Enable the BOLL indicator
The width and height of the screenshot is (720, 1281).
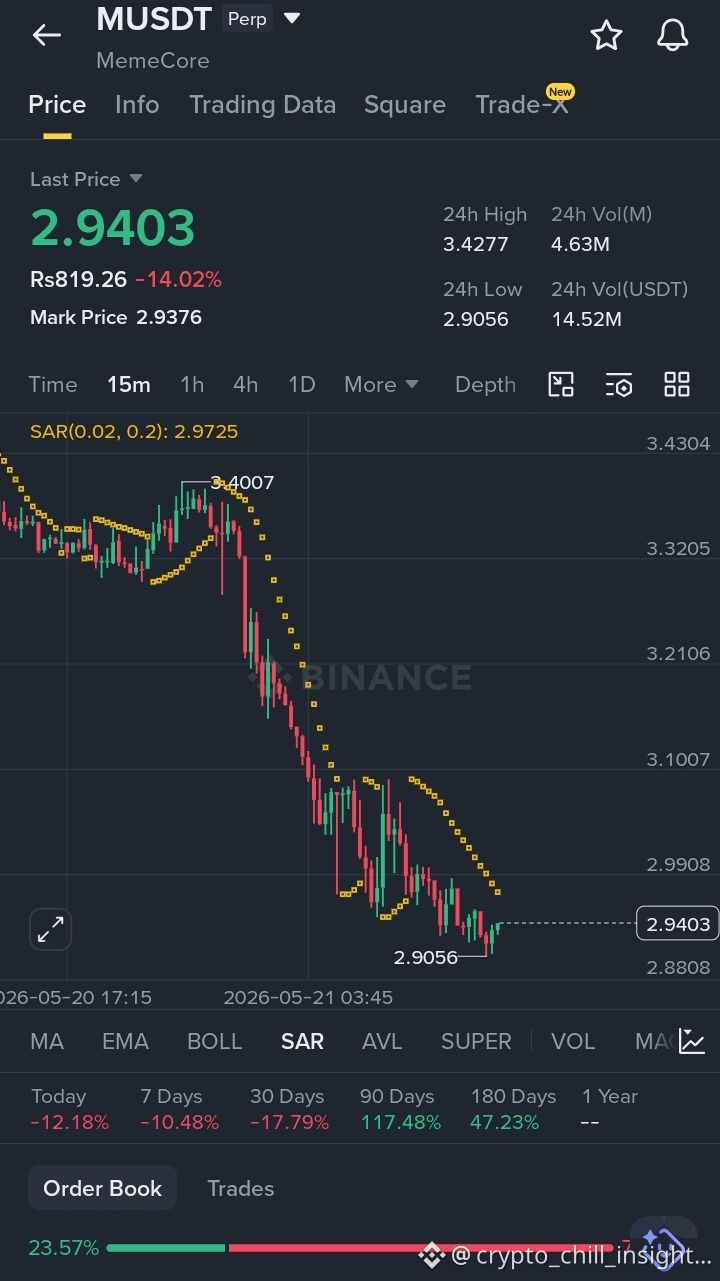pyautogui.click(x=215, y=1041)
